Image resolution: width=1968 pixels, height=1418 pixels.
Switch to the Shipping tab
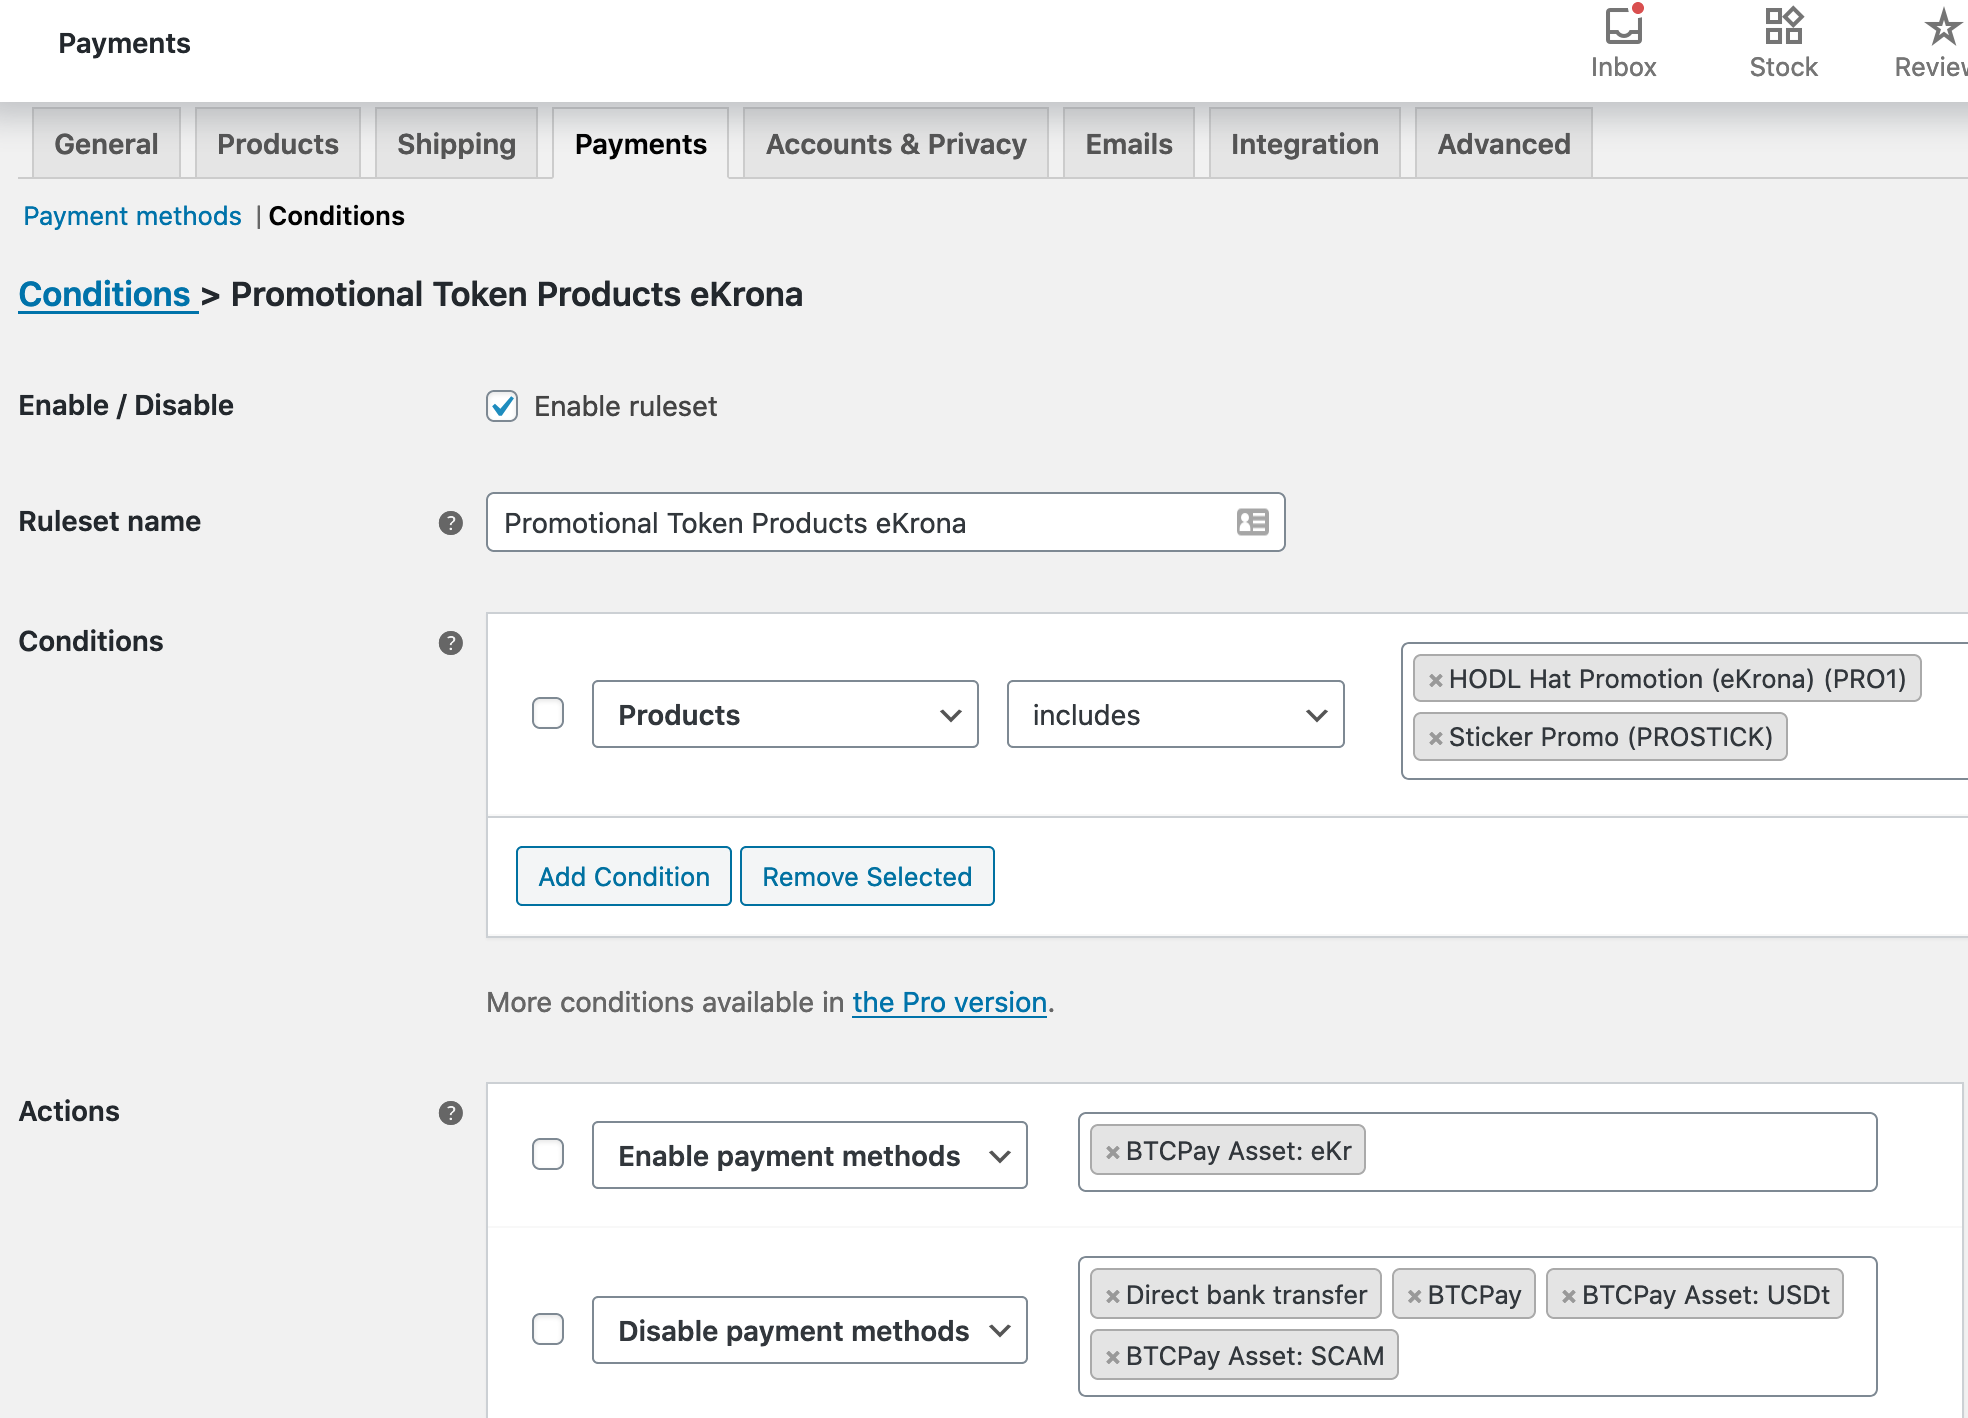(x=456, y=144)
